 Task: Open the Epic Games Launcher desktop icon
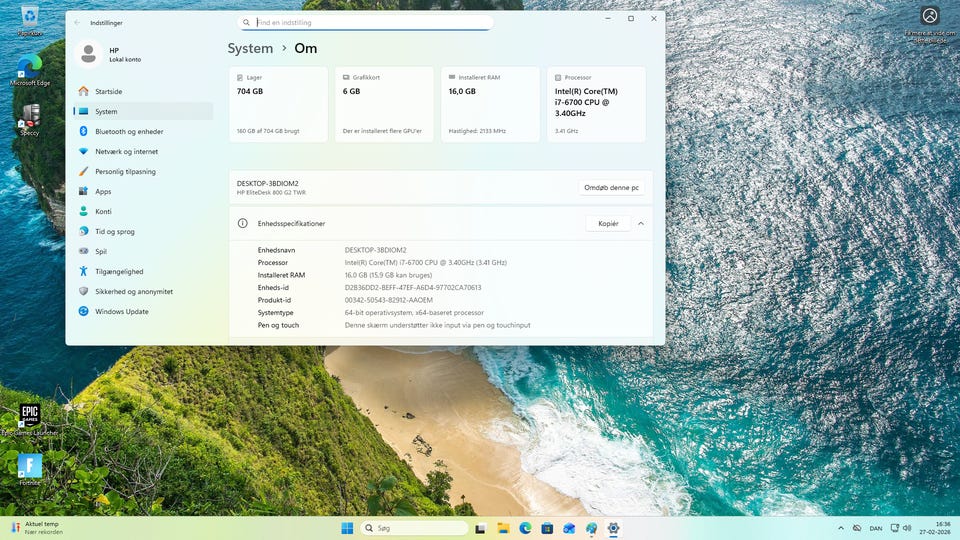30,417
